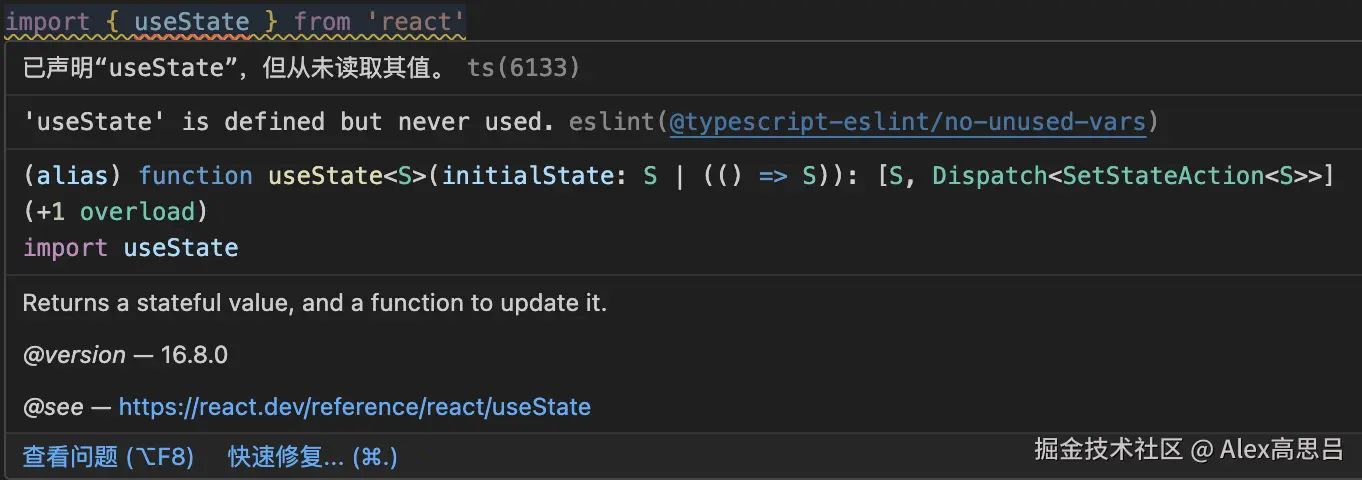
Task: Click the (+1 overload) text
Action: click(114, 212)
